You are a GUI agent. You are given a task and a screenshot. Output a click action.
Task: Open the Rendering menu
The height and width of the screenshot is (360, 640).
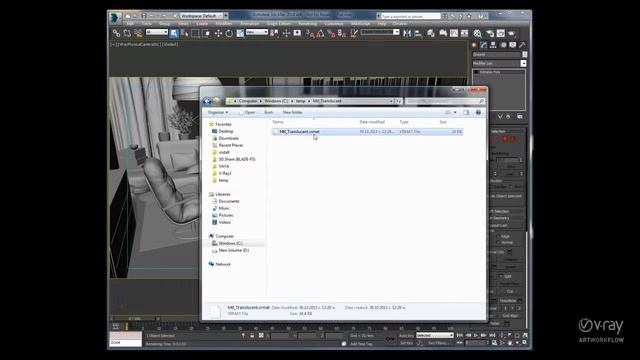click(x=307, y=24)
